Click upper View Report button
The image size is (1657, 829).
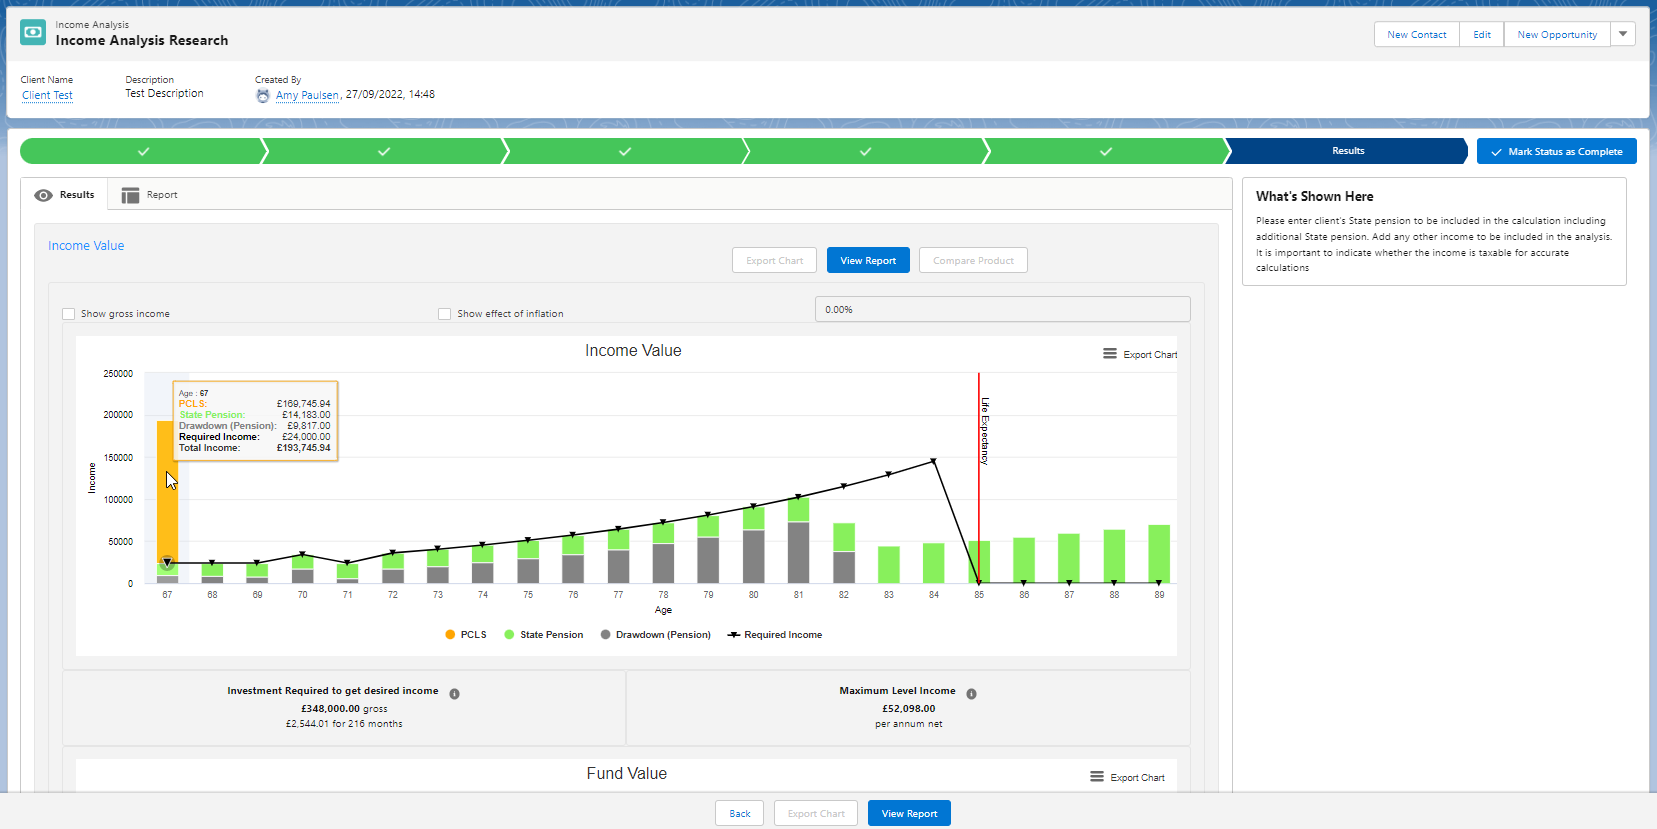point(868,260)
